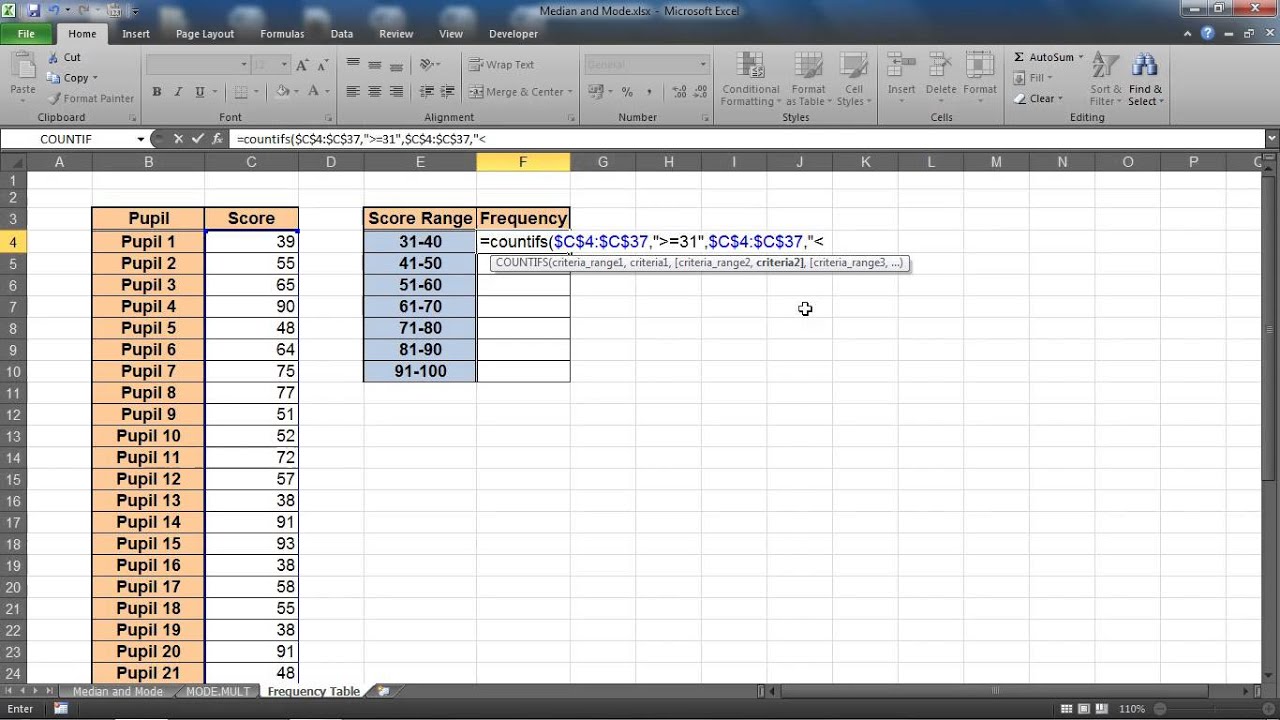This screenshot has height=720, width=1280.
Task: Minimize the ribbon with the caret icon
Action: [1188, 33]
